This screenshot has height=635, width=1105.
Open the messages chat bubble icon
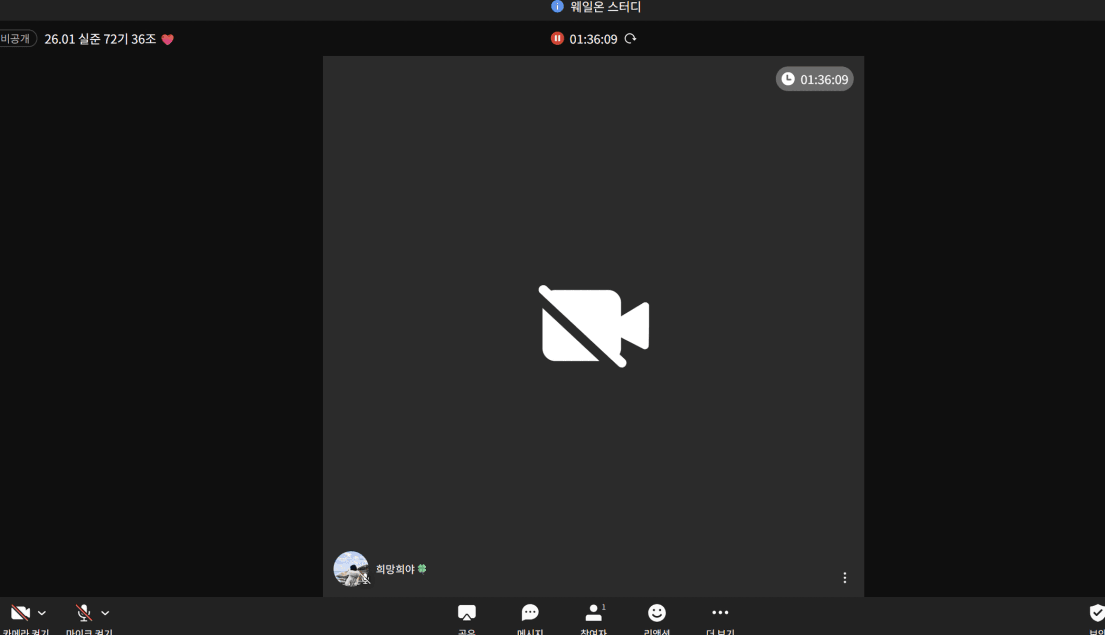[x=530, y=613]
